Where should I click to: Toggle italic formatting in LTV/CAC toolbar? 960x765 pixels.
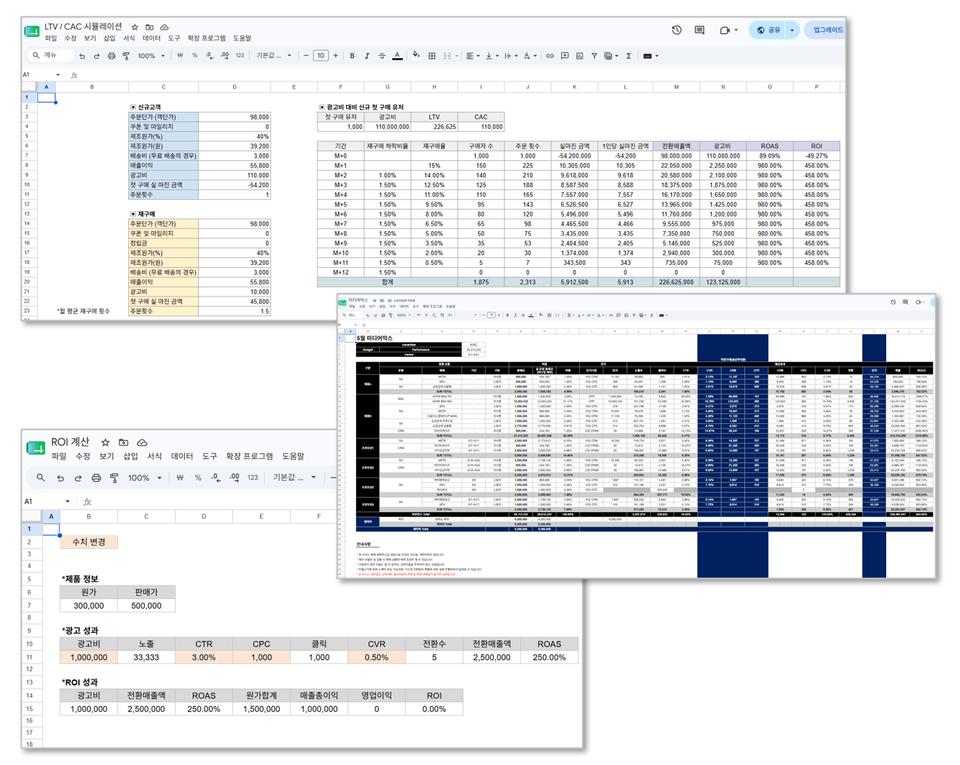[x=367, y=56]
